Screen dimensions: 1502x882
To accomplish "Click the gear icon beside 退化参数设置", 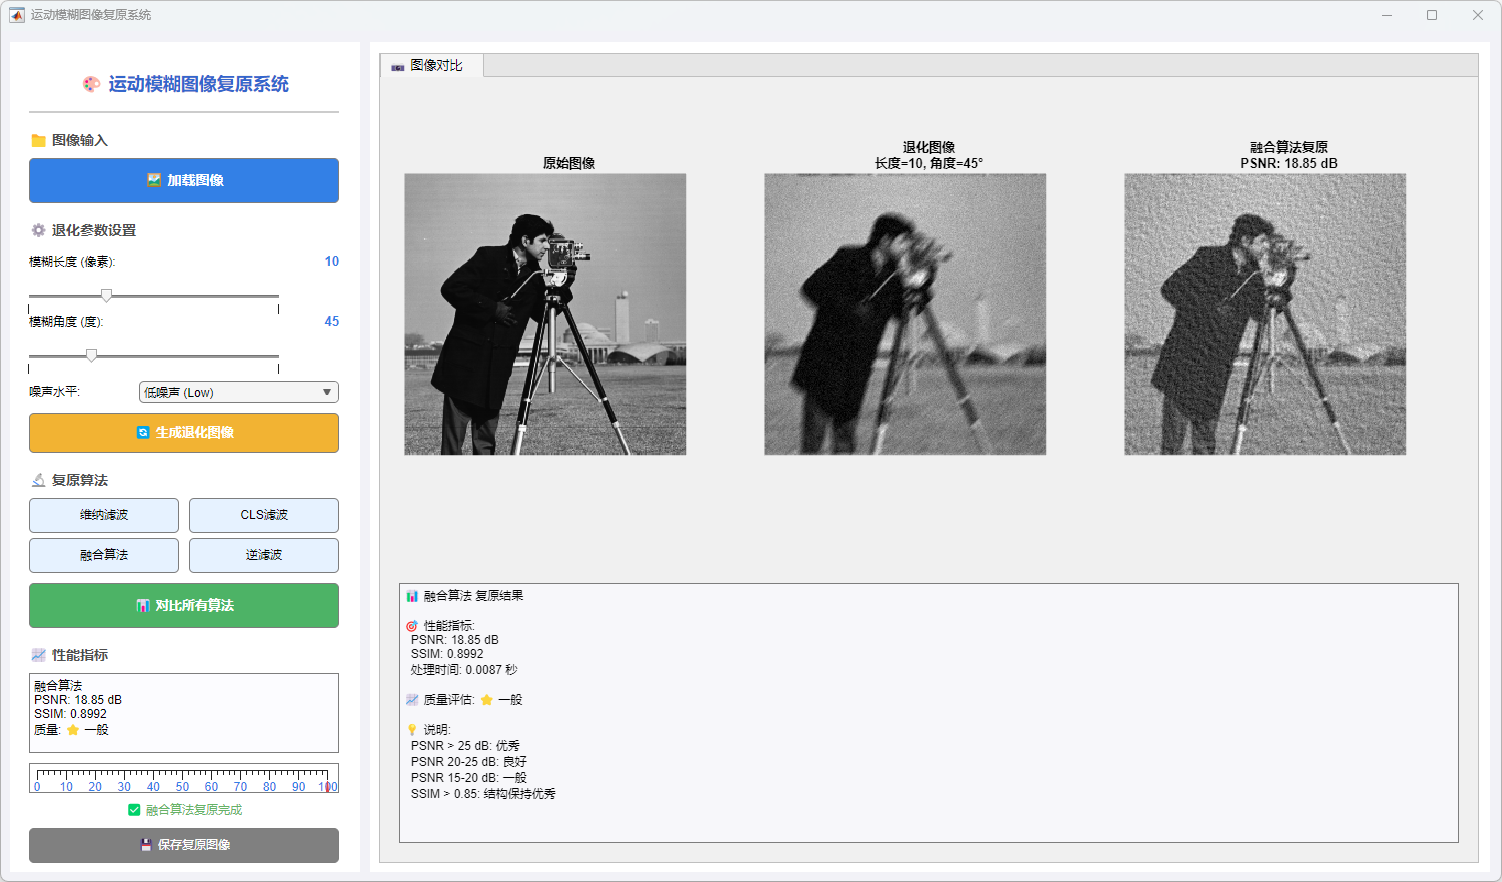I will click(38, 230).
